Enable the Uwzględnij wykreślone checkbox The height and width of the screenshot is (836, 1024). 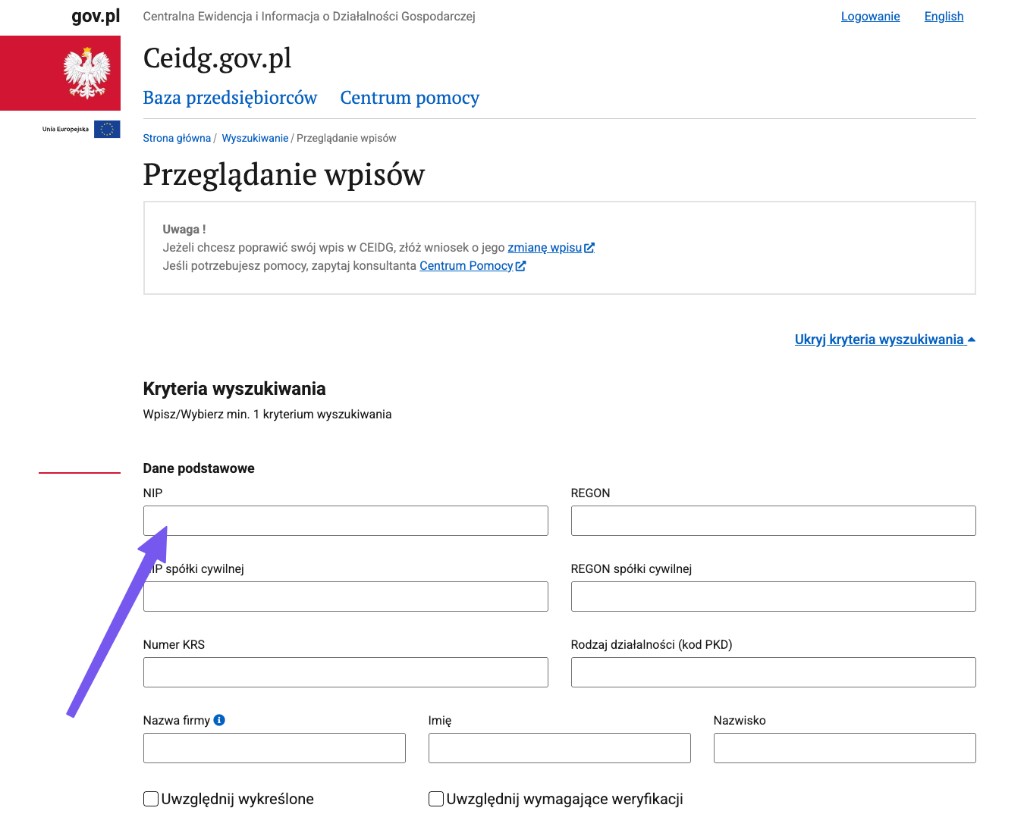pyautogui.click(x=151, y=799)
